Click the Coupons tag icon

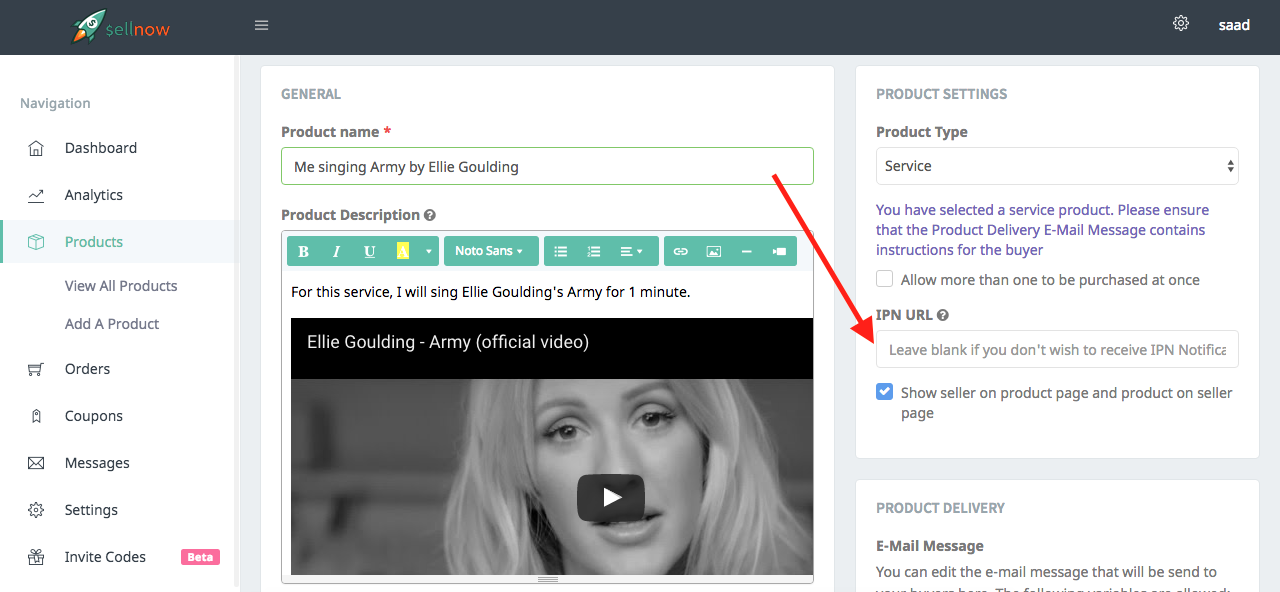36,416
